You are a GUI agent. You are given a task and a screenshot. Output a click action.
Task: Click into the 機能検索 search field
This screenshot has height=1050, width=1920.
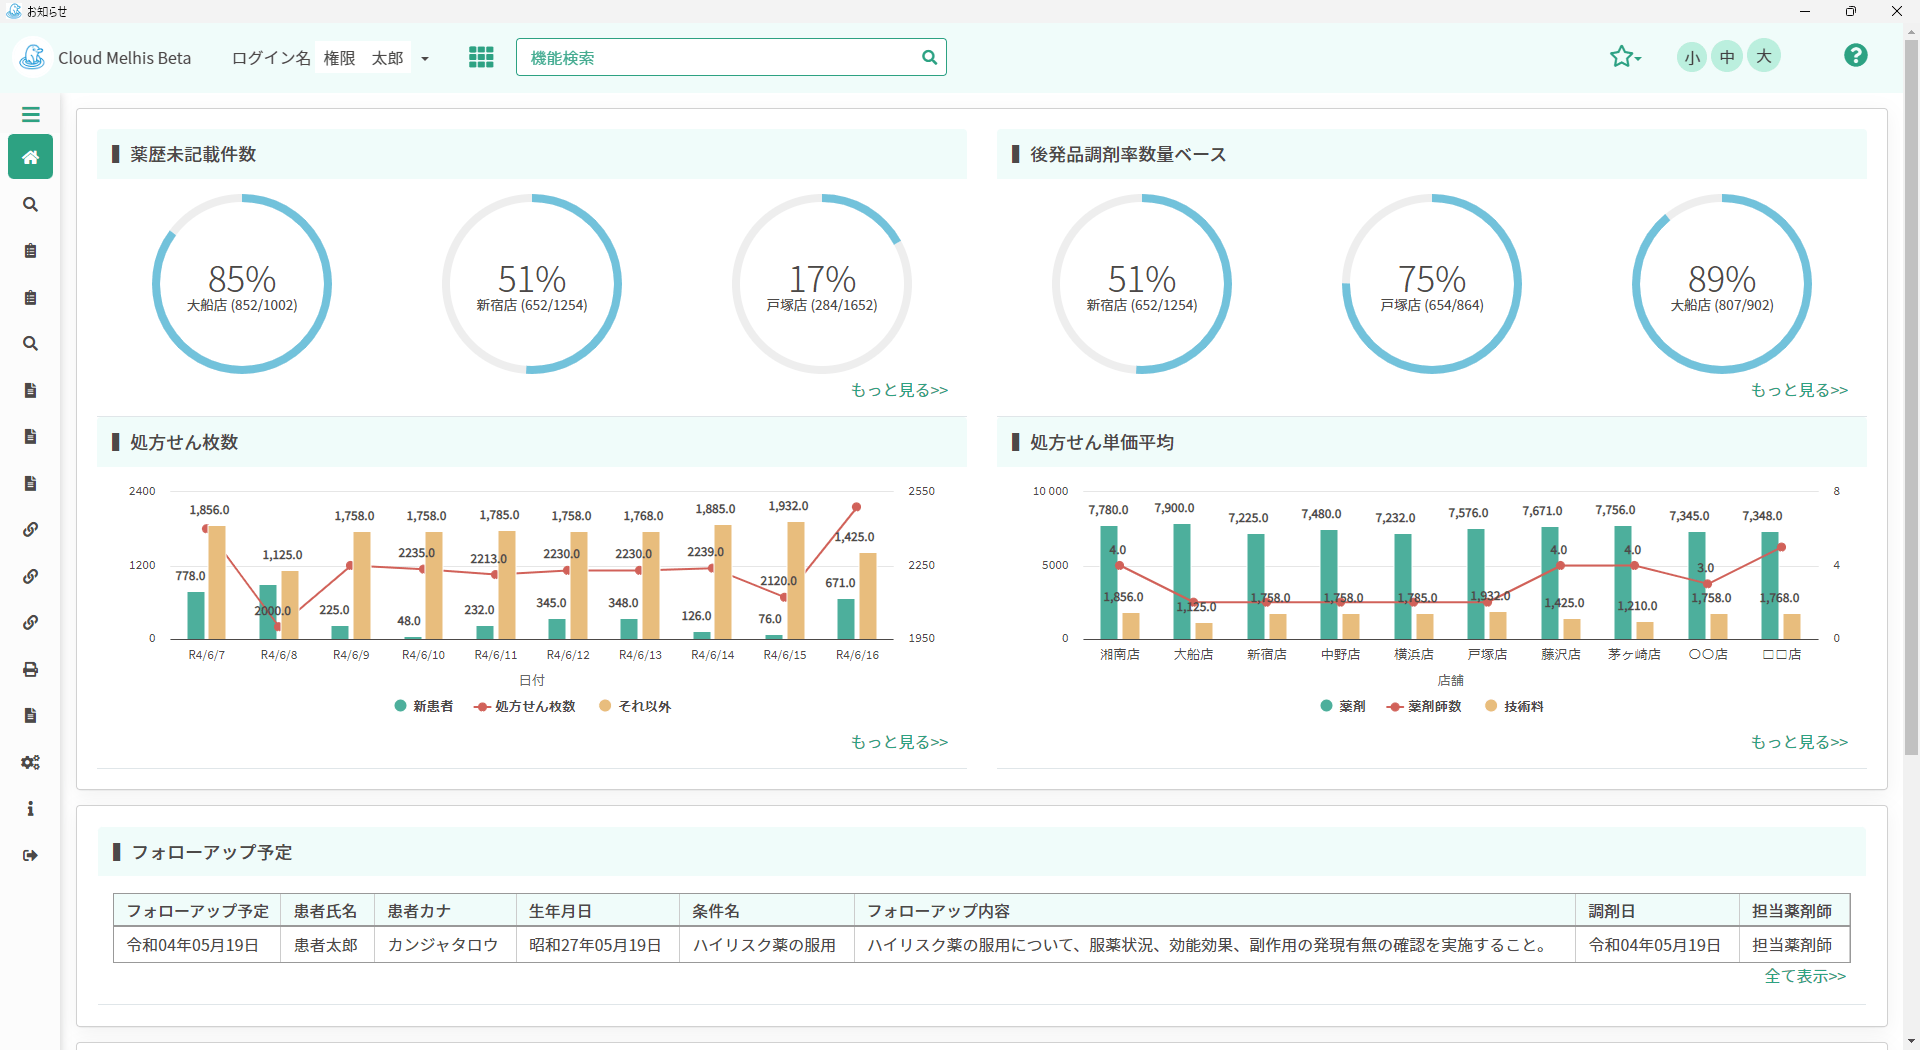(720, 58)
